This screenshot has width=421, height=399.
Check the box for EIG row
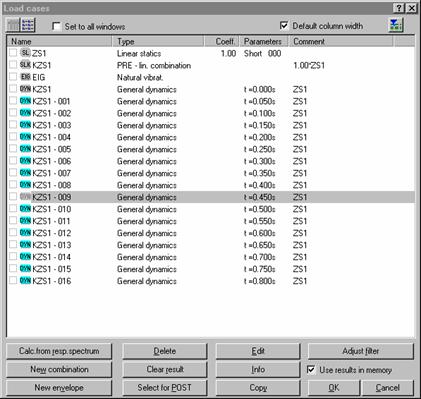click(13, 77)
